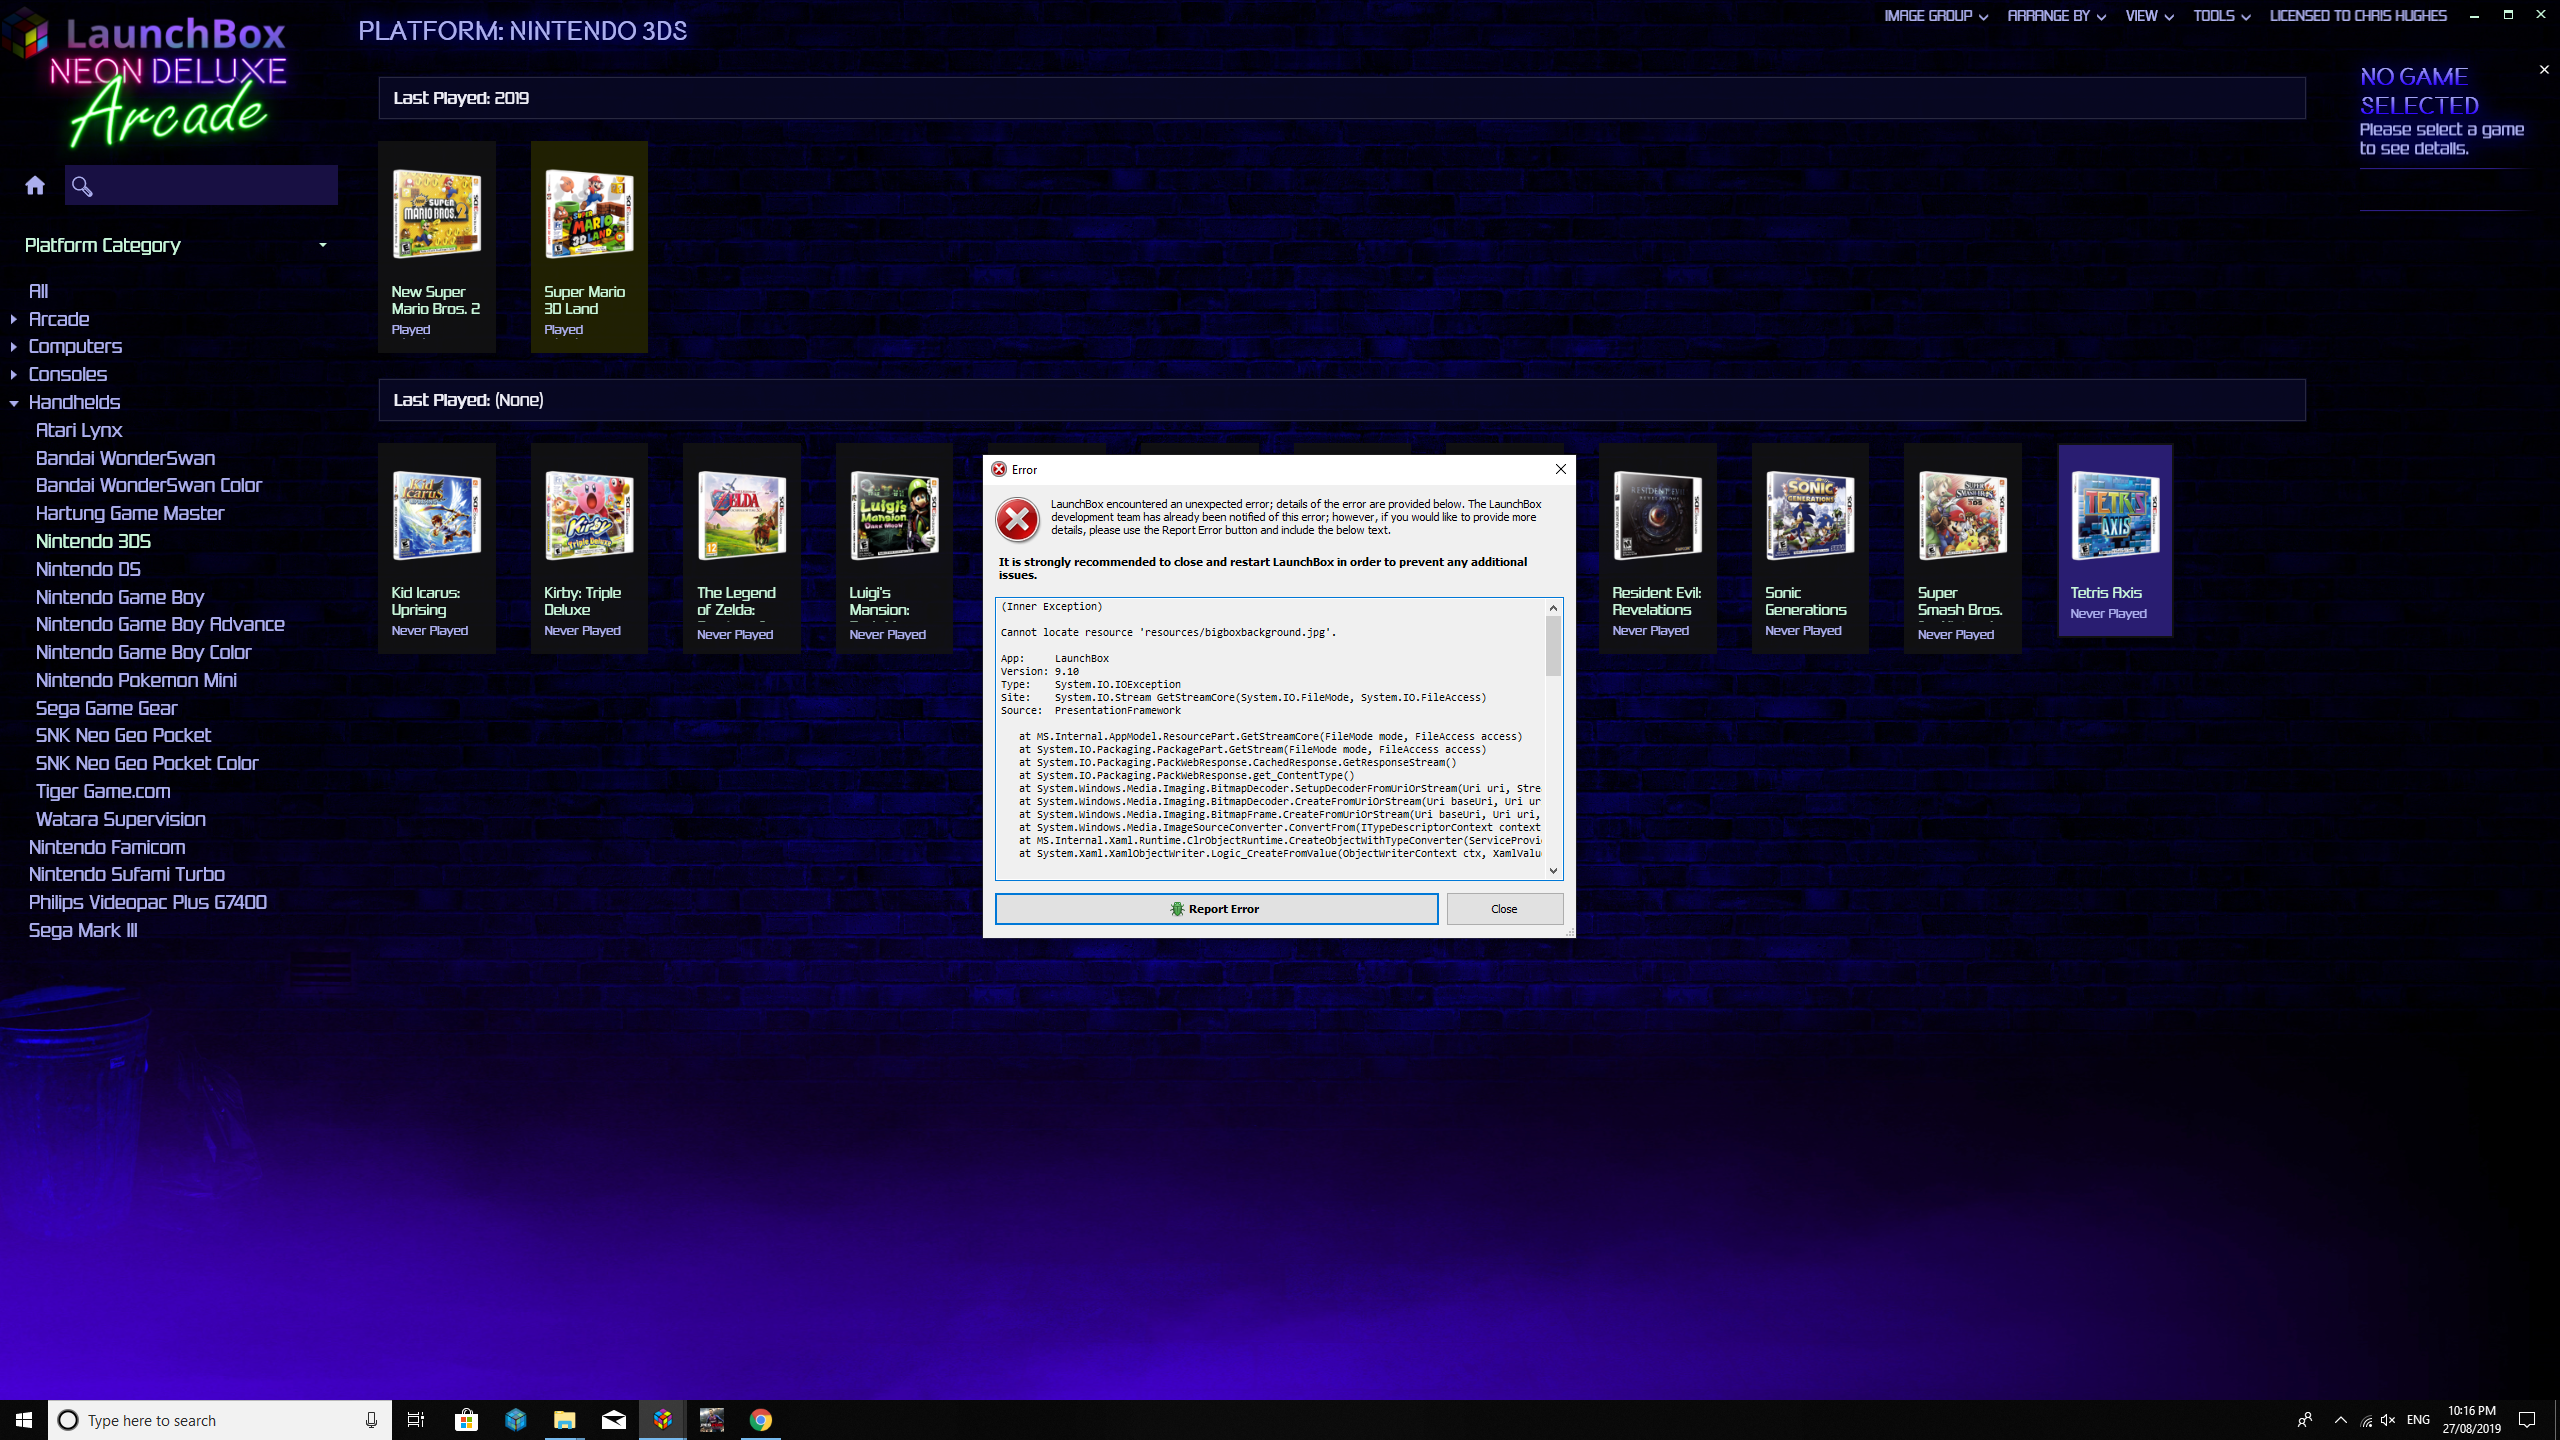Select Atari Lynx platform
This screenshot has width=2560, height=1440.
pos(79,430)
